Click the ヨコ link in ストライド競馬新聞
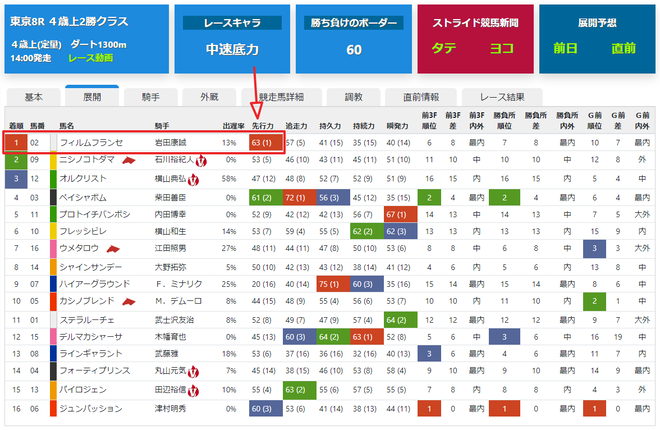660x430 pixels. click(x=501, y=48)
